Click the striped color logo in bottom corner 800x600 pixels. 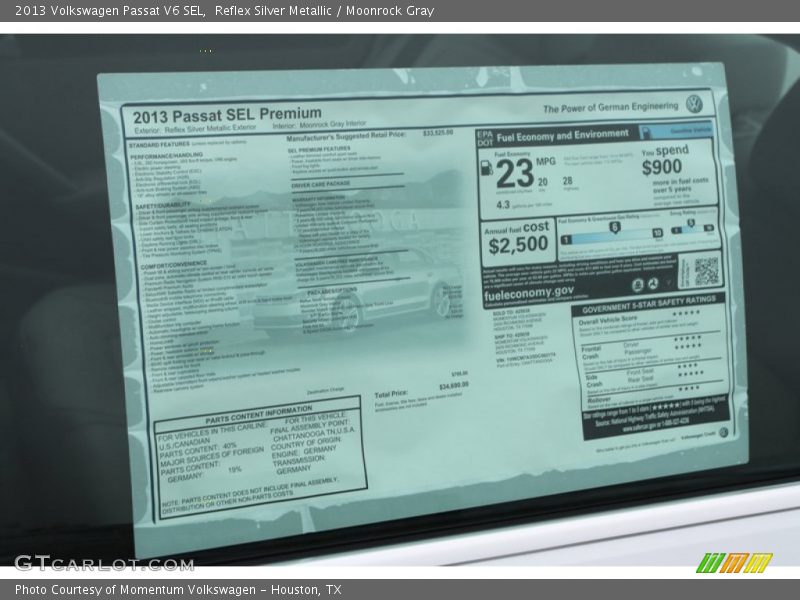click(x=733, y=563)
